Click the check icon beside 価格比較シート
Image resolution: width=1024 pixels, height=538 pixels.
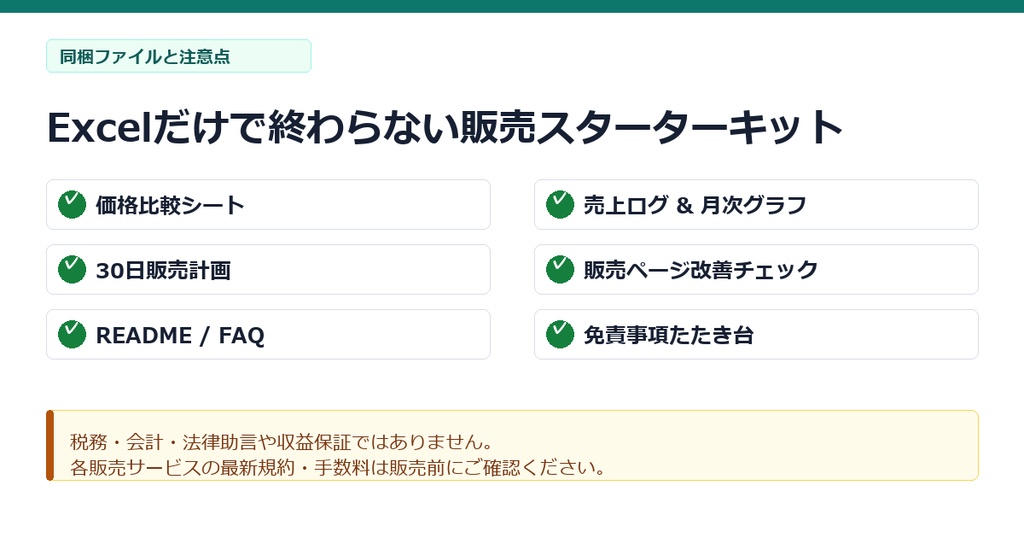tap(72, 204)
